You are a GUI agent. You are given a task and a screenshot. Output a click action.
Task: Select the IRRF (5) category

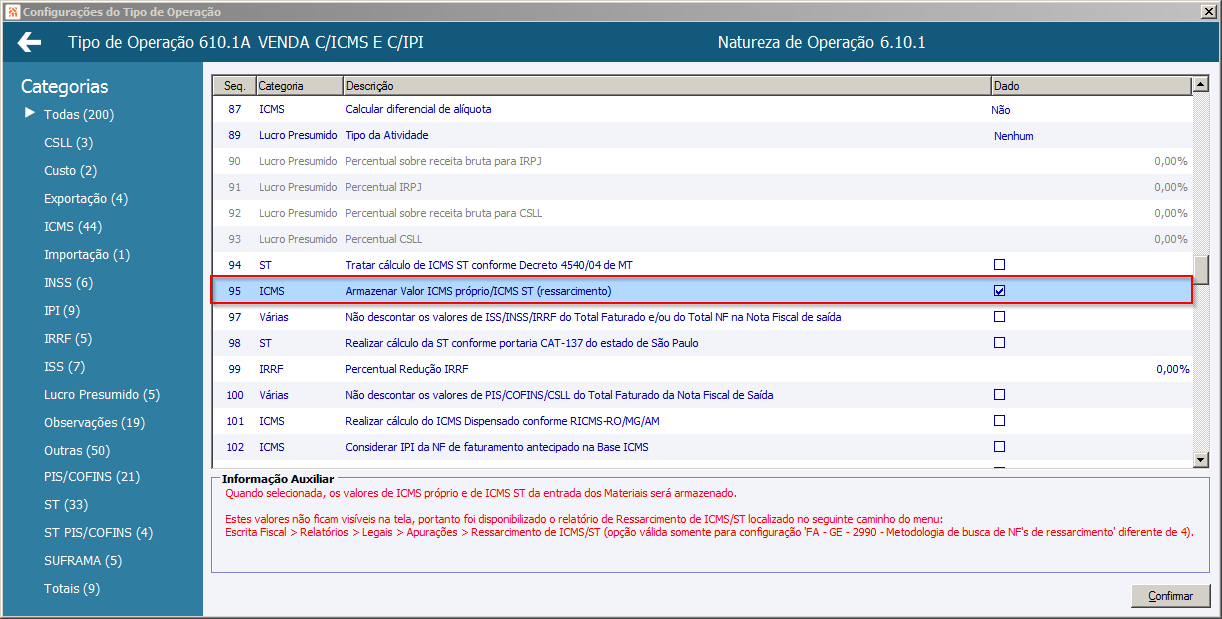(x=68, y=339)
